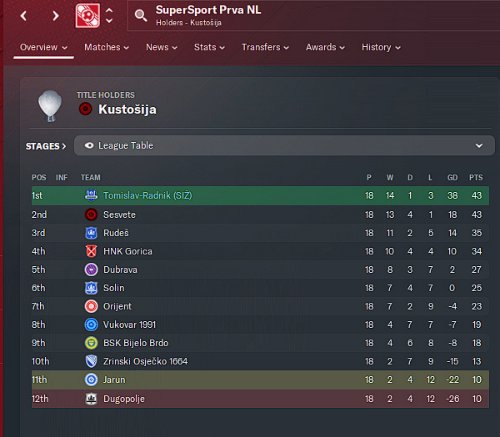The image size is (500, 437).
Task: Click the SuperSport Prva NL competition logo
Action: pos(87,16)
